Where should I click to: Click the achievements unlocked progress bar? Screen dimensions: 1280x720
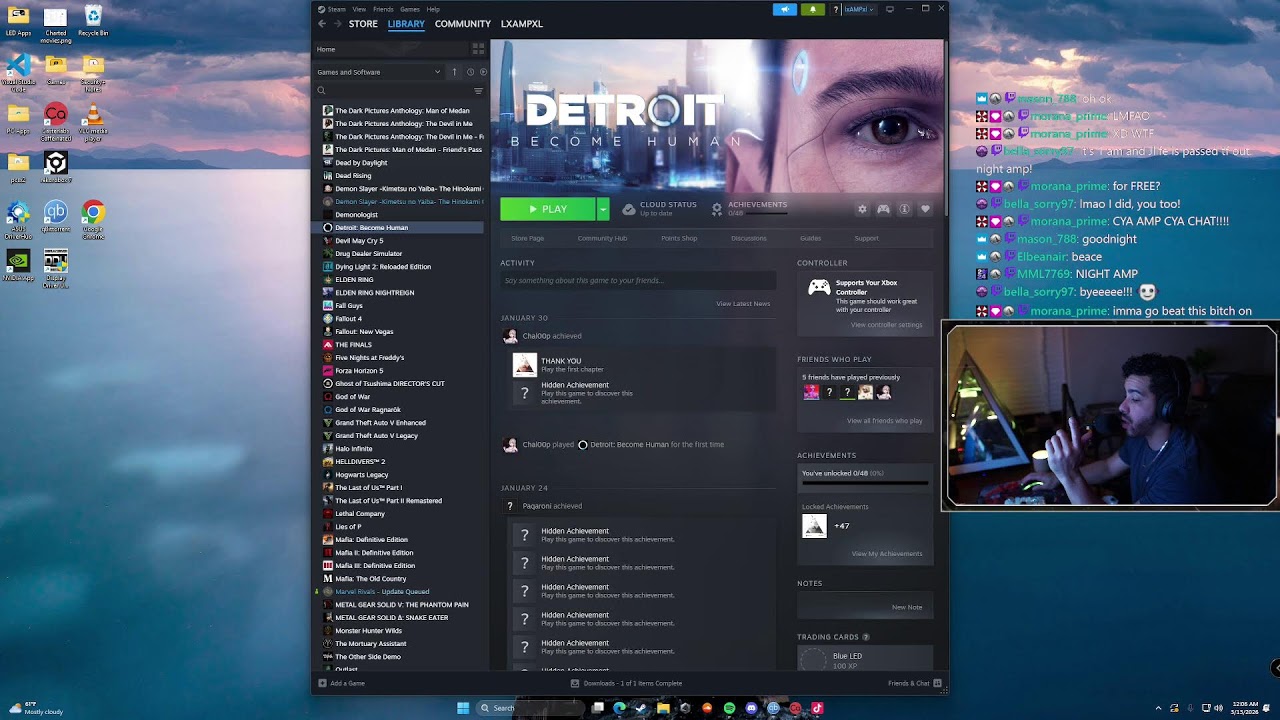click(x=865, y=482)
